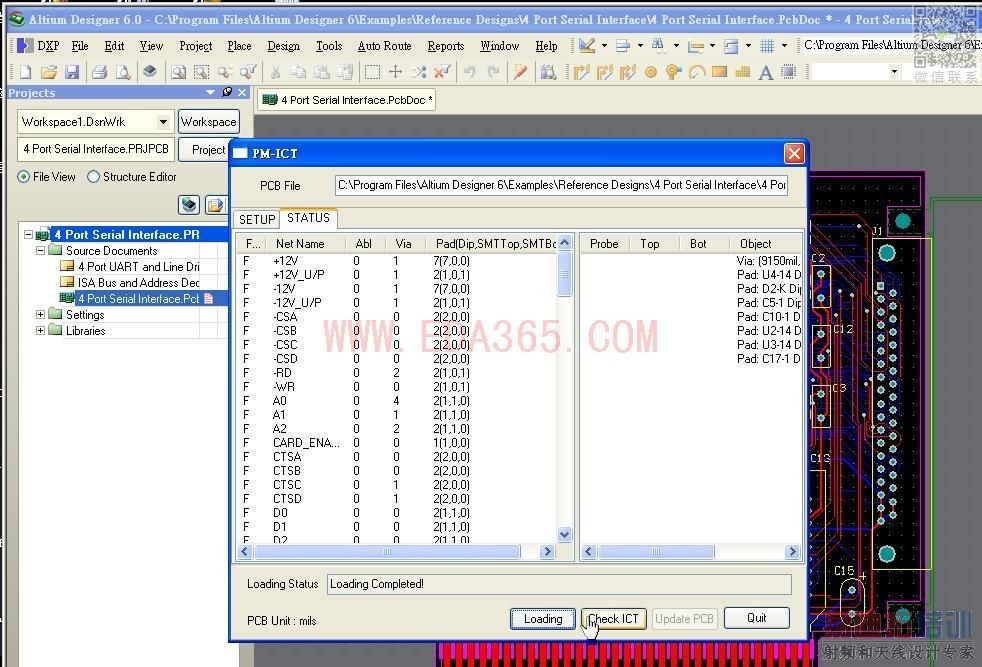Open a file with the folder icon
Viewport: 982px width, 667px height.
(48, 72)
